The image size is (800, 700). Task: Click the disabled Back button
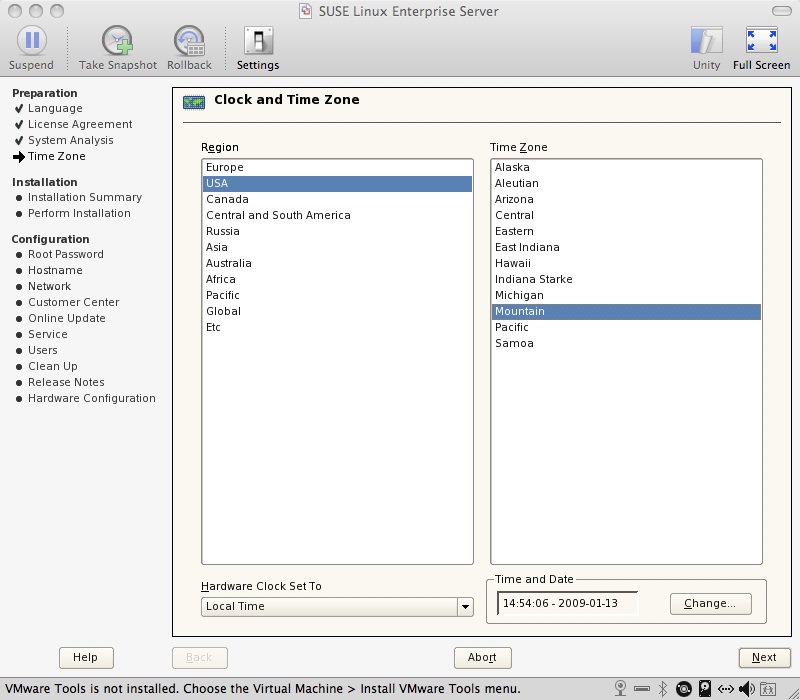(199, 658)
